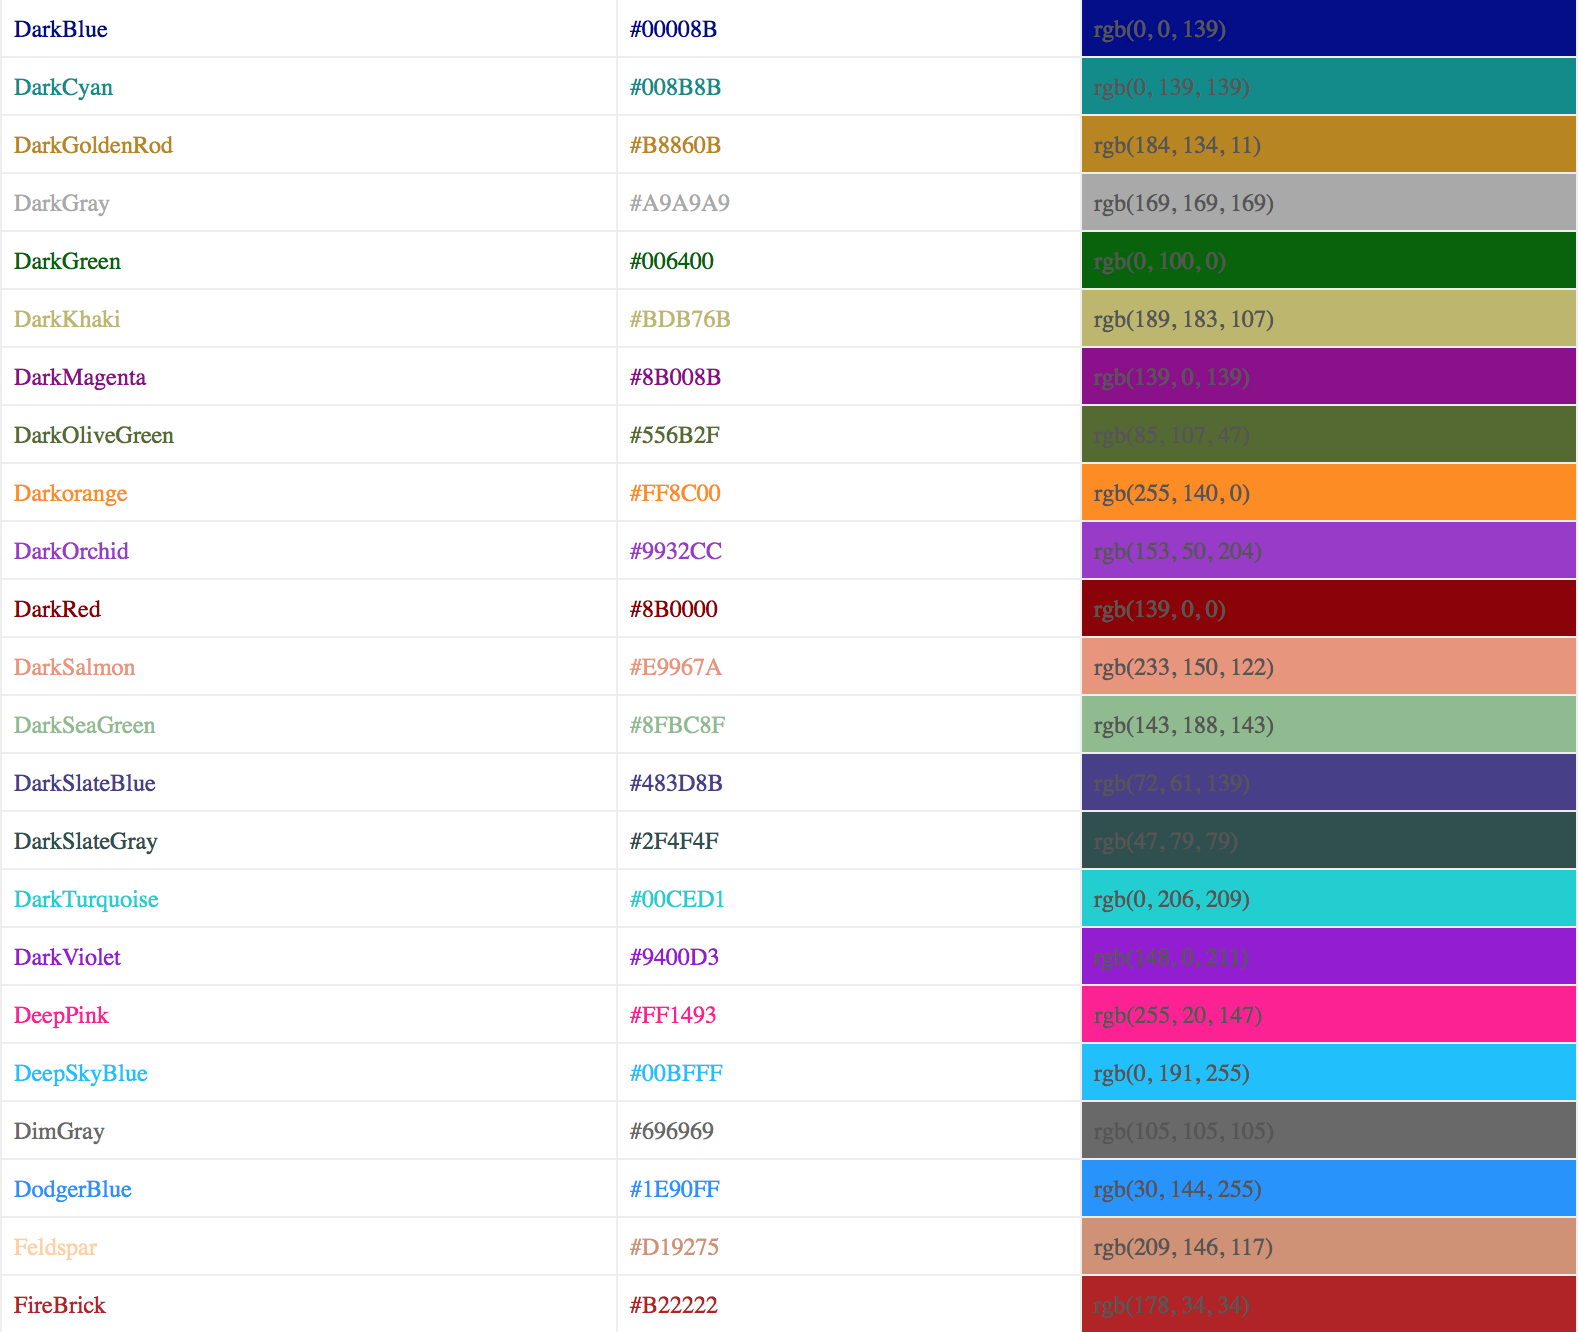
Task: Click the DarkOrchid color name
Action: (71, 551)
